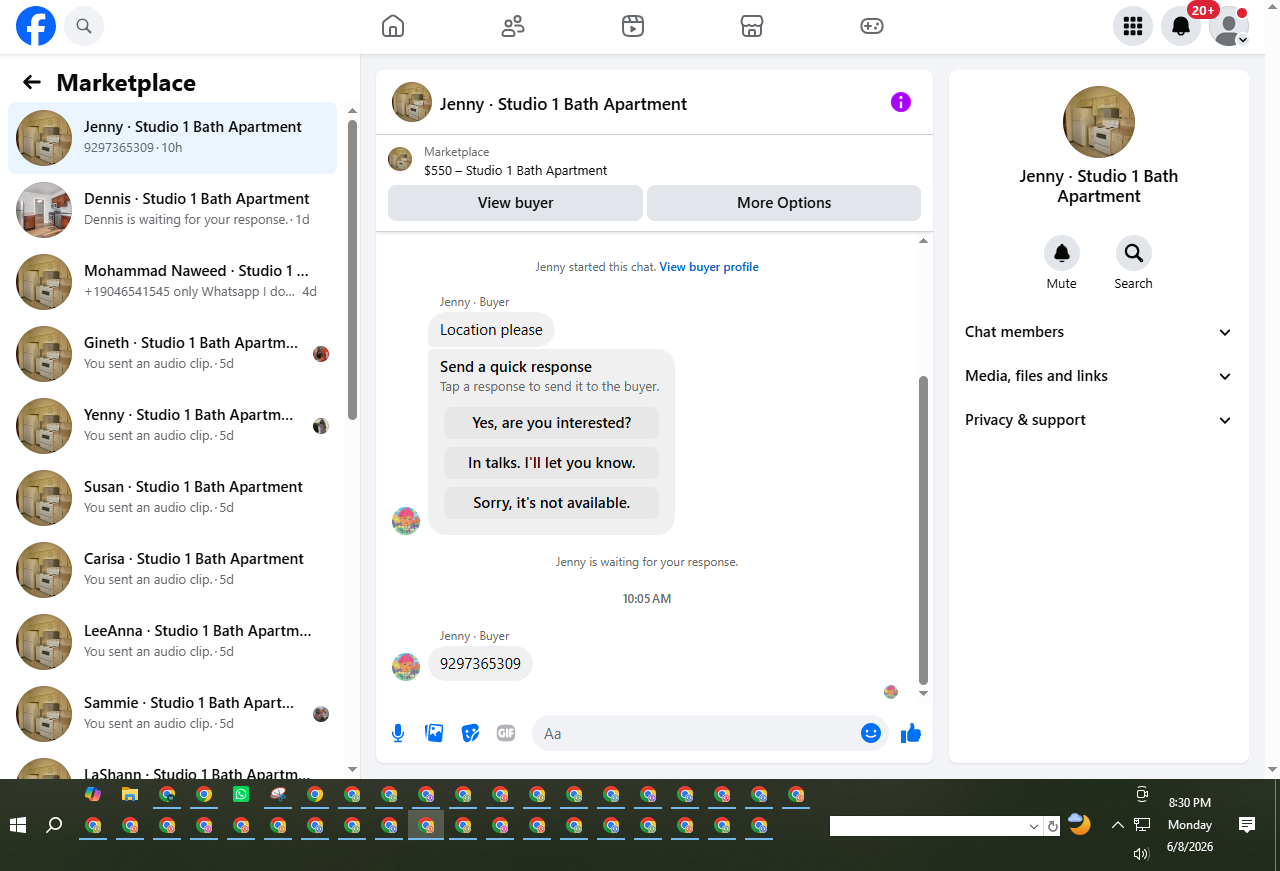Open WhatsApp from the taskbar
The image size is (1280, 871).
[x=241, y=795]
